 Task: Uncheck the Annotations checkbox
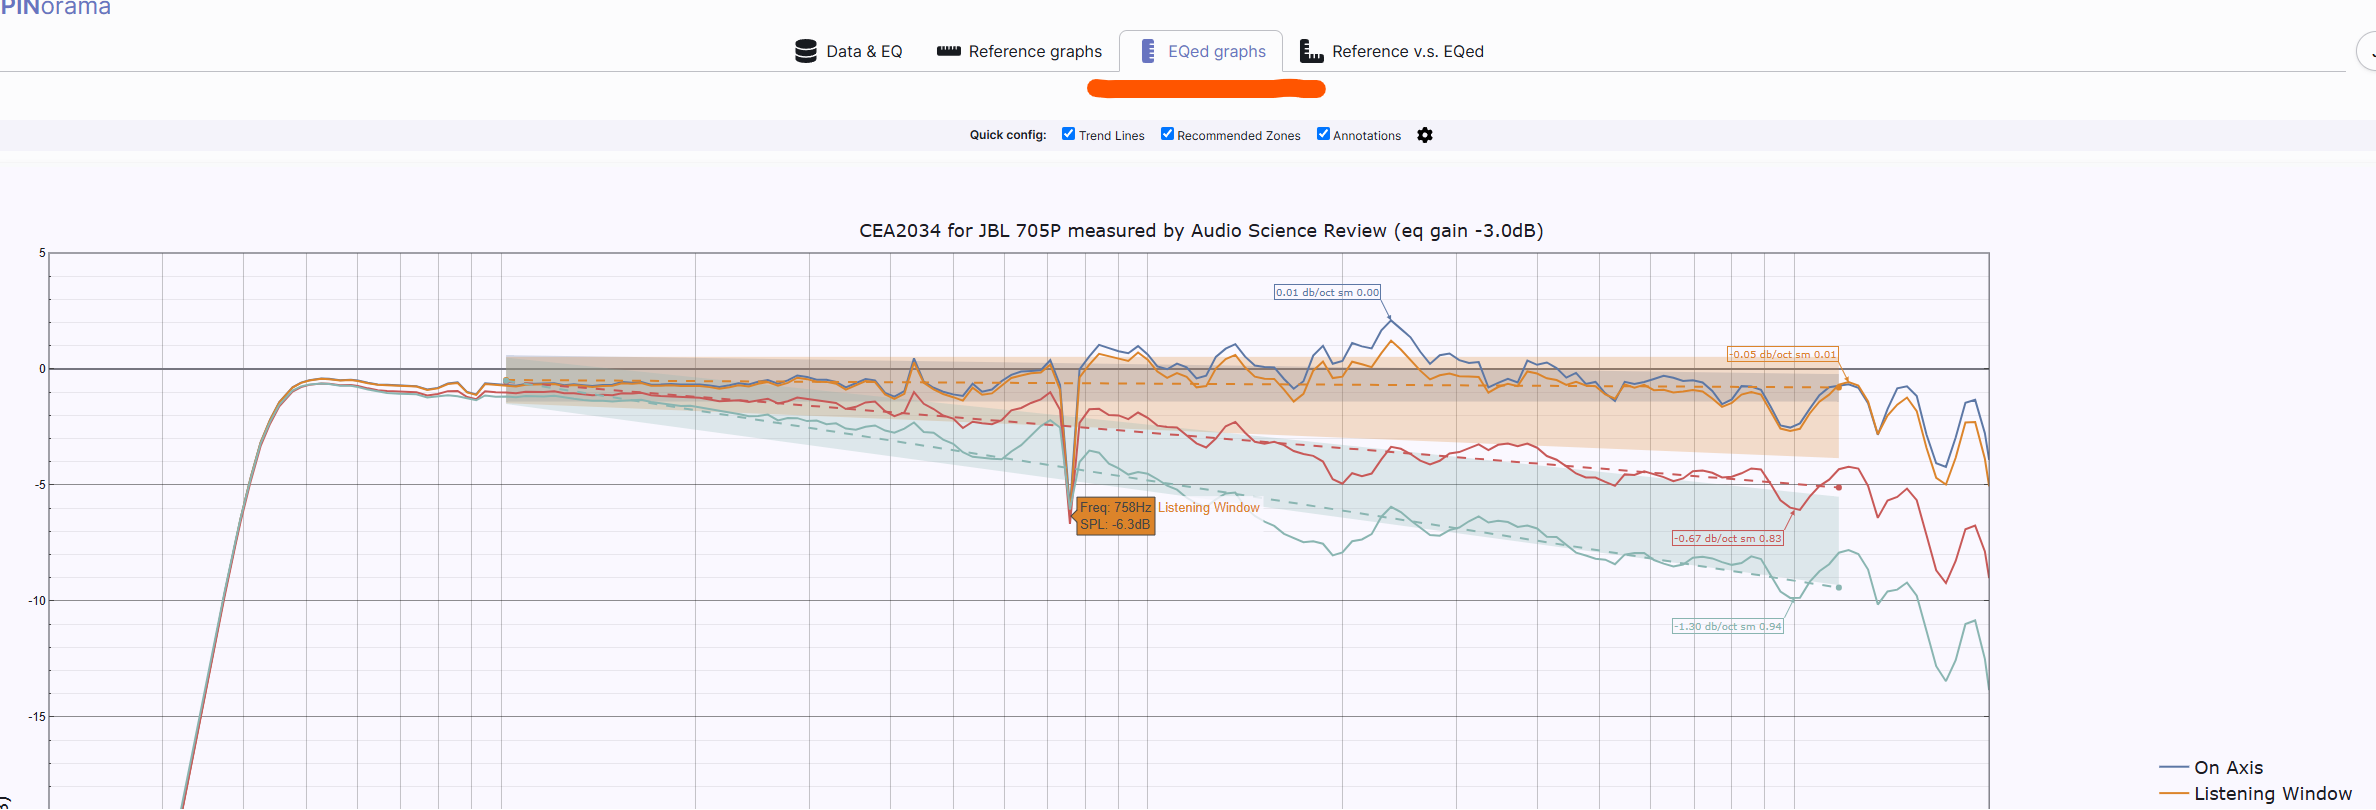click(1323, 134)
